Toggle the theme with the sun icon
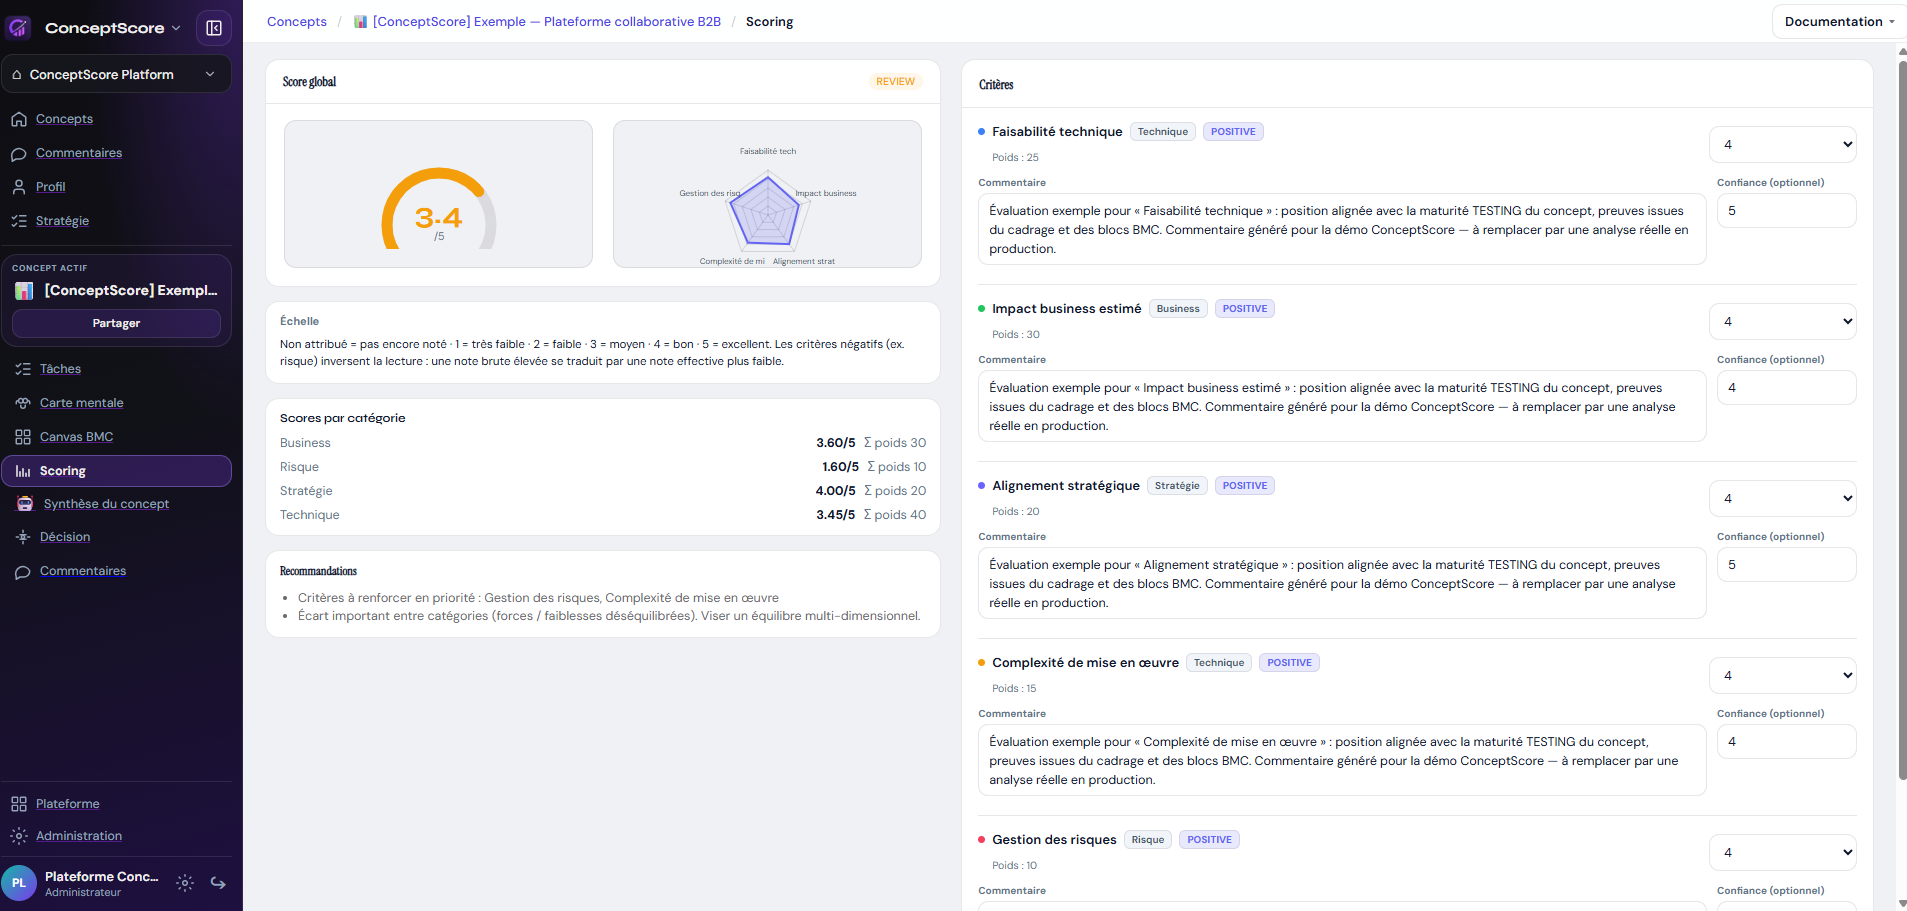The height and width of the screenshot is (911, 1907). pyautogui.click(x=184, y=883)
